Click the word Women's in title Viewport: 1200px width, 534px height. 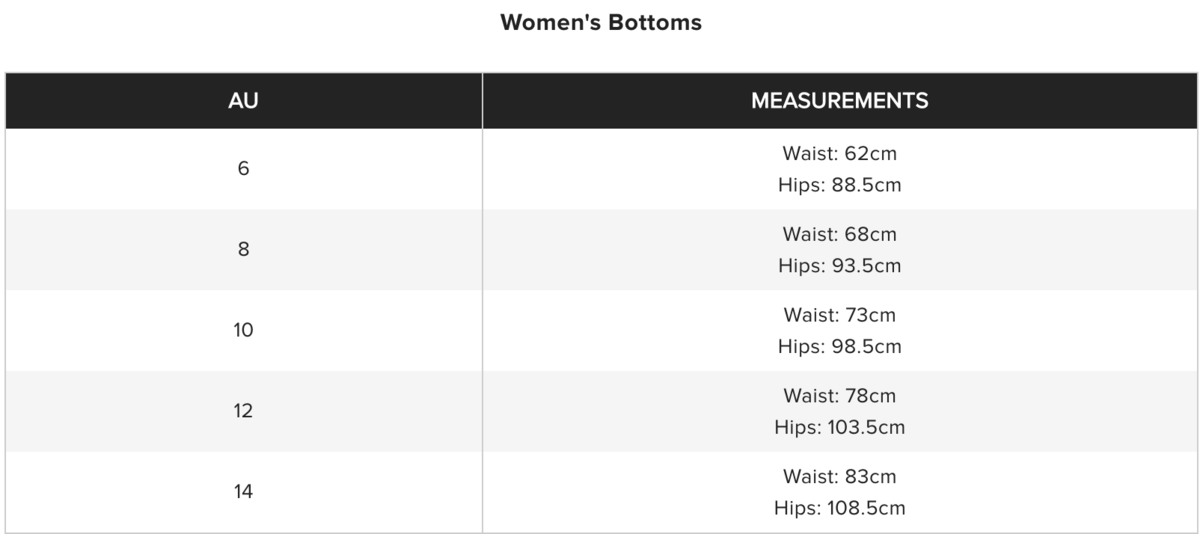click(548, 23)
